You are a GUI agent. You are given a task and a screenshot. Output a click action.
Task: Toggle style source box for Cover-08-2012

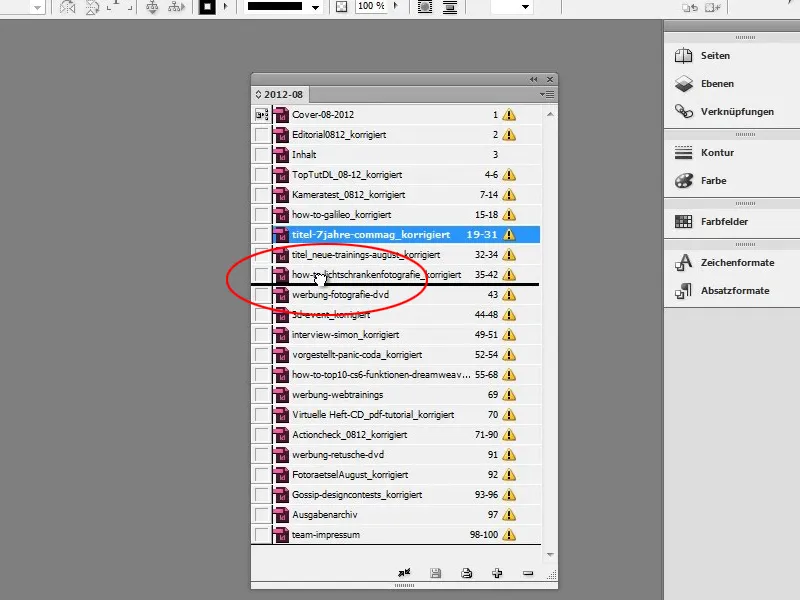pyautogui.click(x=262, y=115)
